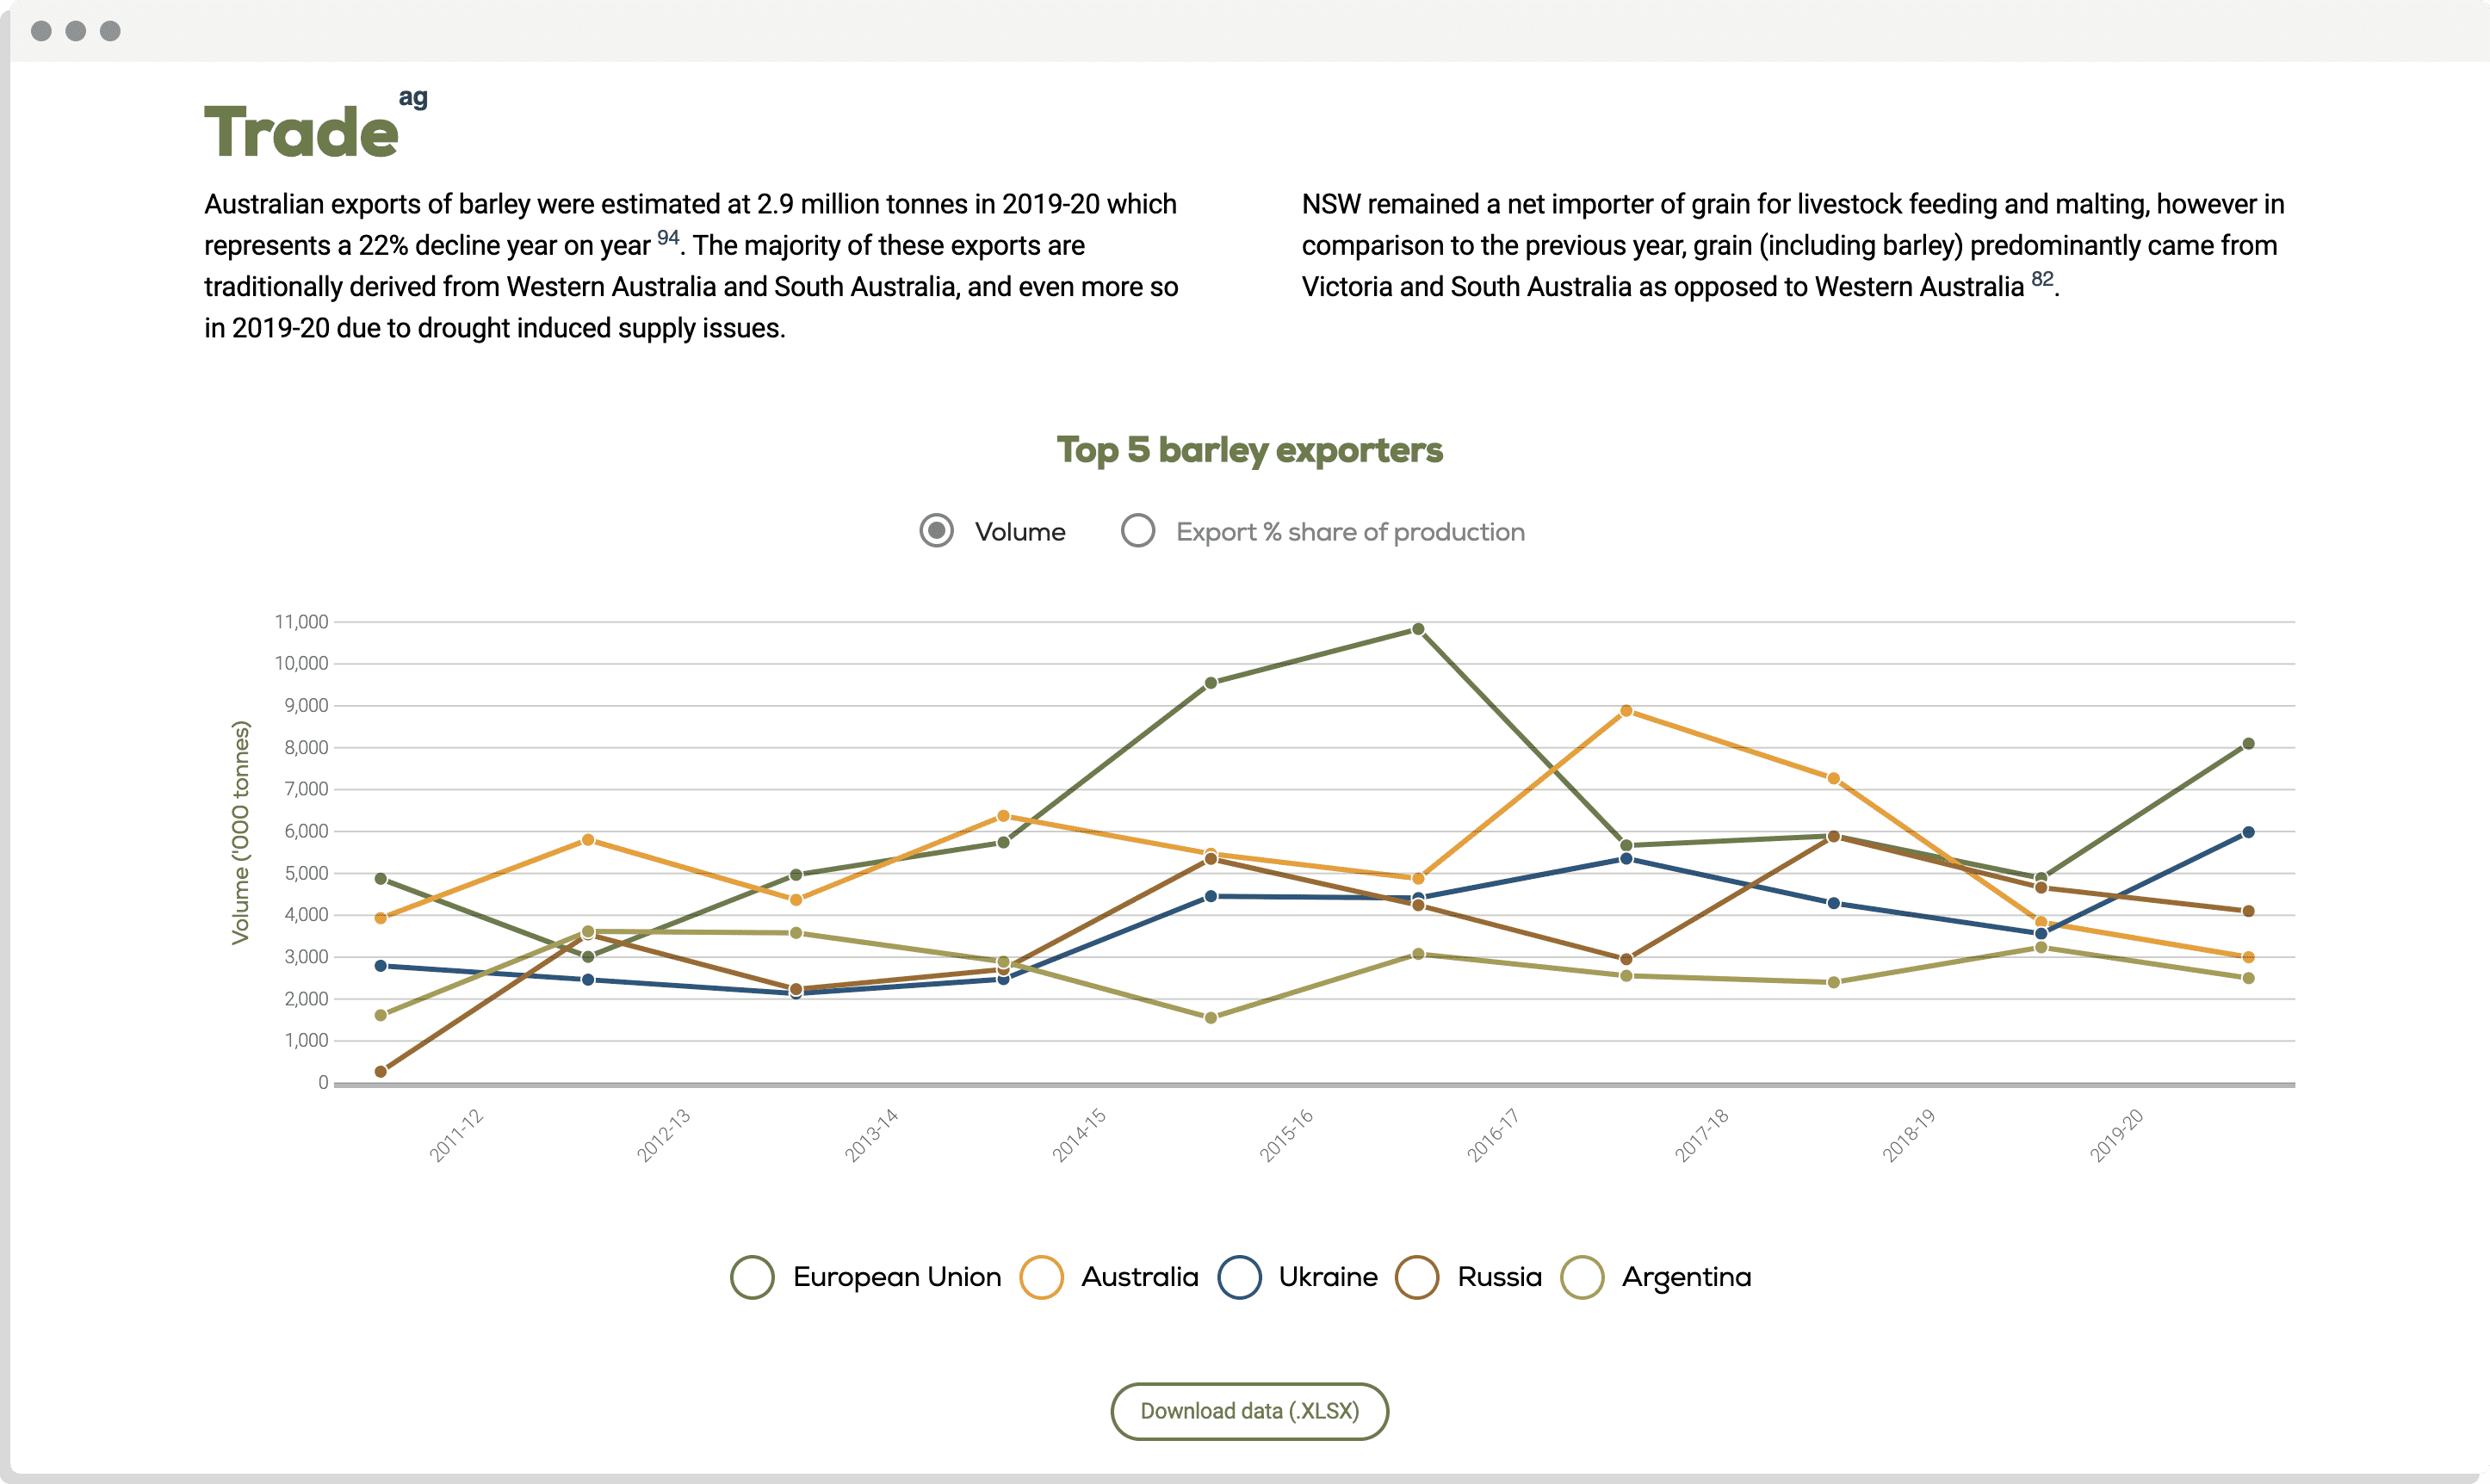Image resolution: width=2490 pixels, height=1484 pixels.
Task: Toggle Australia series legend circle
Action: [1041, 1277]
